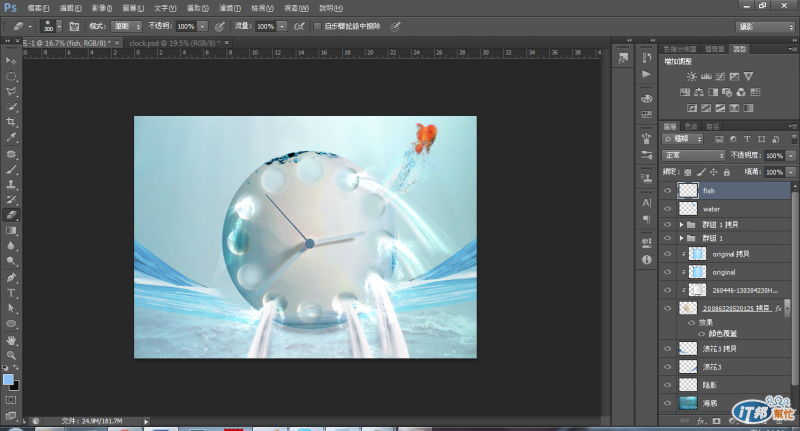Enable the erase-to-history checkbox in options bar
The height and width of the screenshot is (431, 800).
click(x=318, y=26)
